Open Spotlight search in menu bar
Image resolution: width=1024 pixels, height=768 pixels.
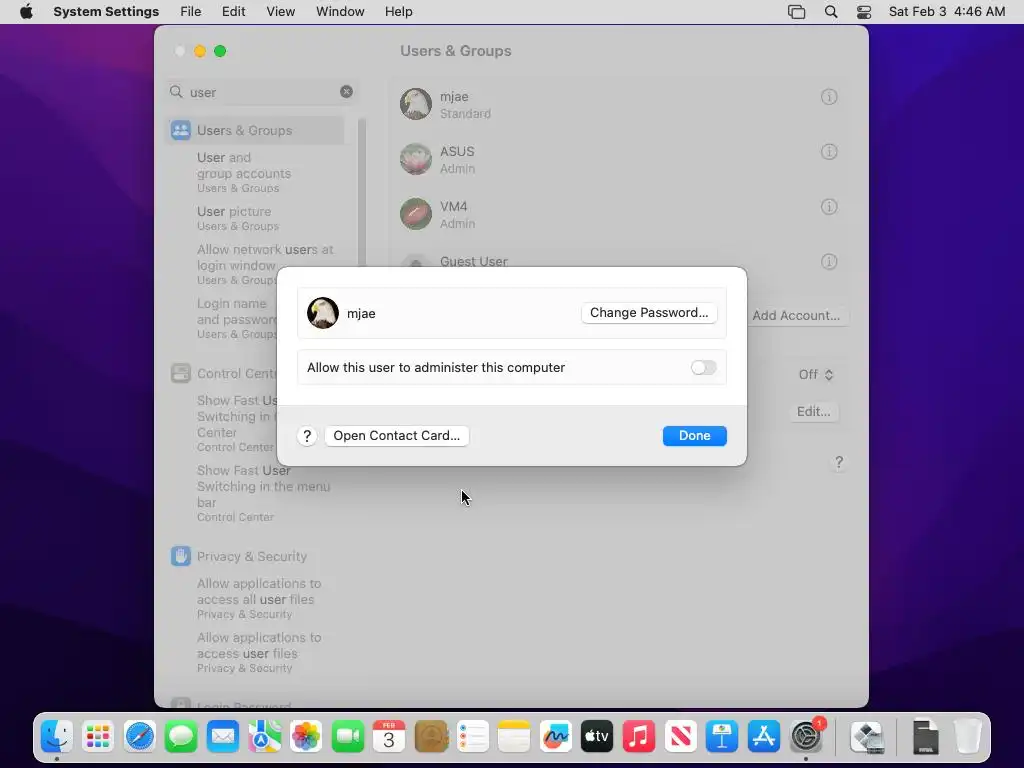point(831,12)
